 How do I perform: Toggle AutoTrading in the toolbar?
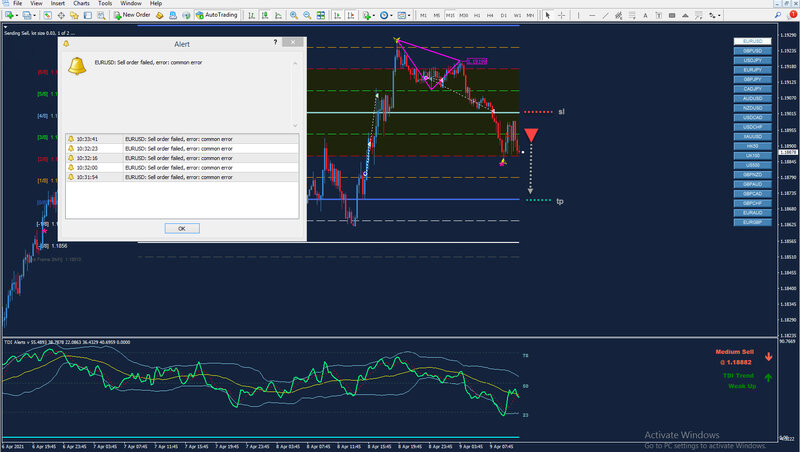point(217,15)
